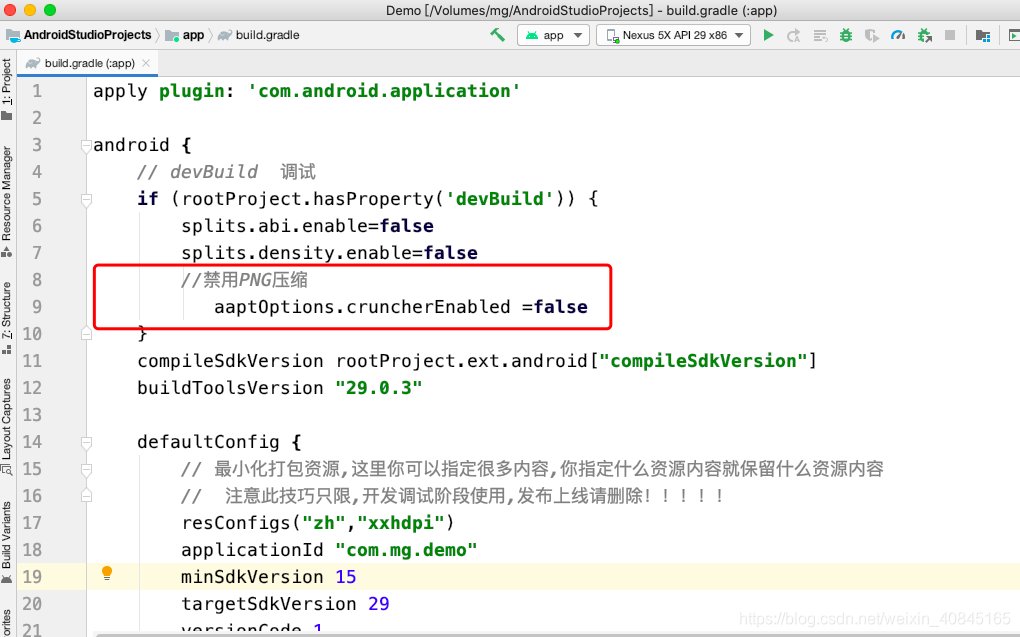Start debugging with the green bug icon

pos(846,35)
